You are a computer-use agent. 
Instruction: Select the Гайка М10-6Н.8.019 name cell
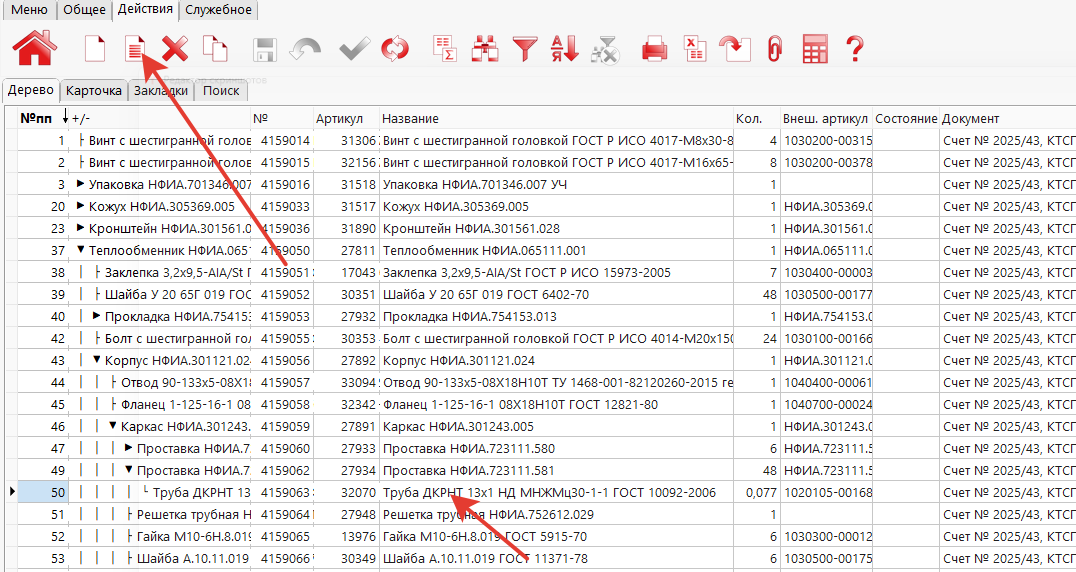tap(555, 536)
